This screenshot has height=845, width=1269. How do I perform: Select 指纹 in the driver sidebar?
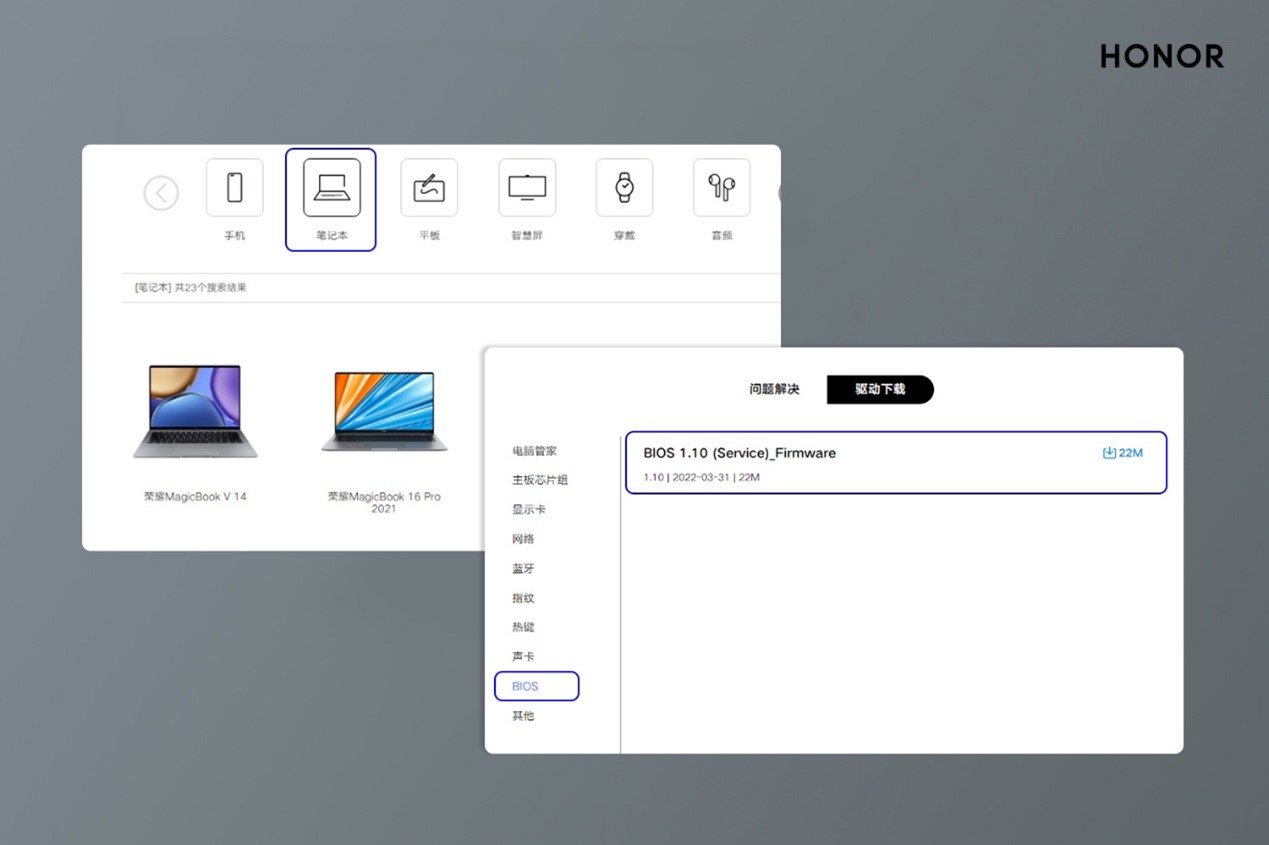coord(523,598)
